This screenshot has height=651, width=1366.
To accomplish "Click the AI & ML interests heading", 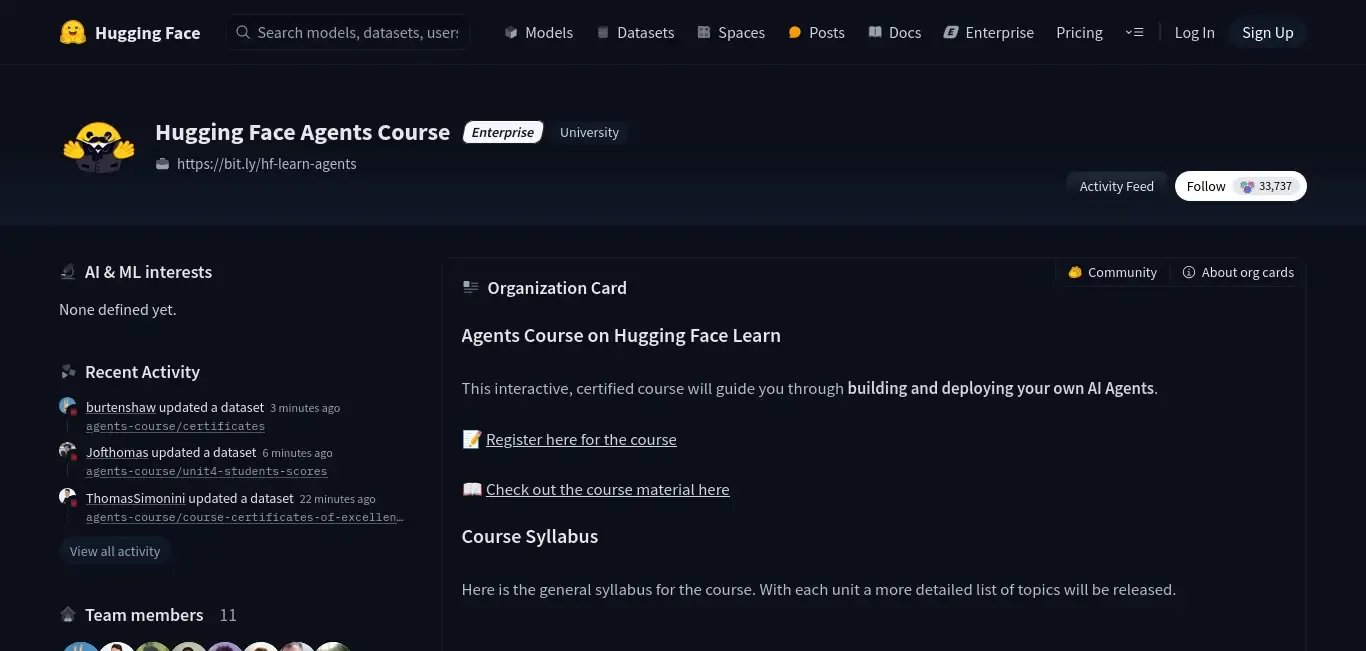I will tap(148, 272).
